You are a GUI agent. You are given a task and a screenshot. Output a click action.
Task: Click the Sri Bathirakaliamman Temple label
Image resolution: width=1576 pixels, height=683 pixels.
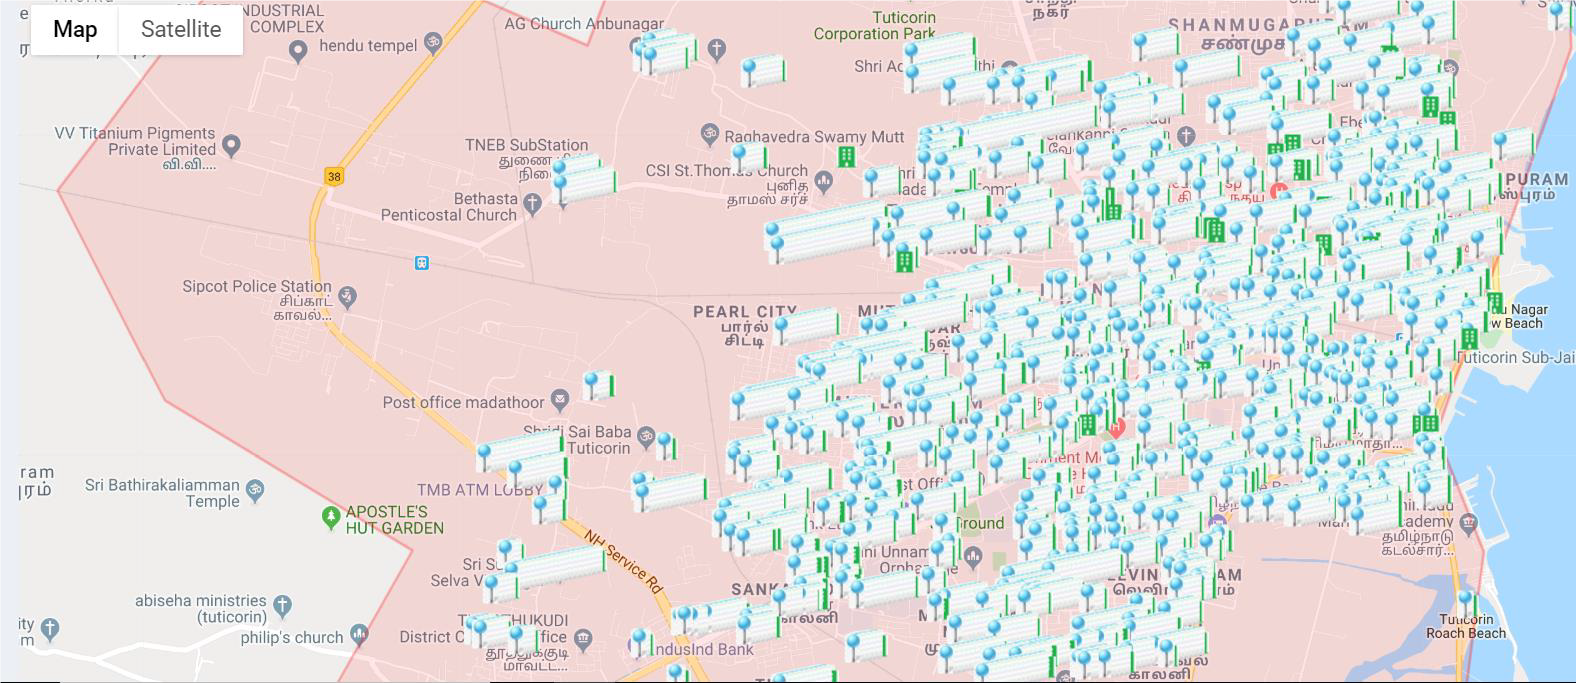162,493
